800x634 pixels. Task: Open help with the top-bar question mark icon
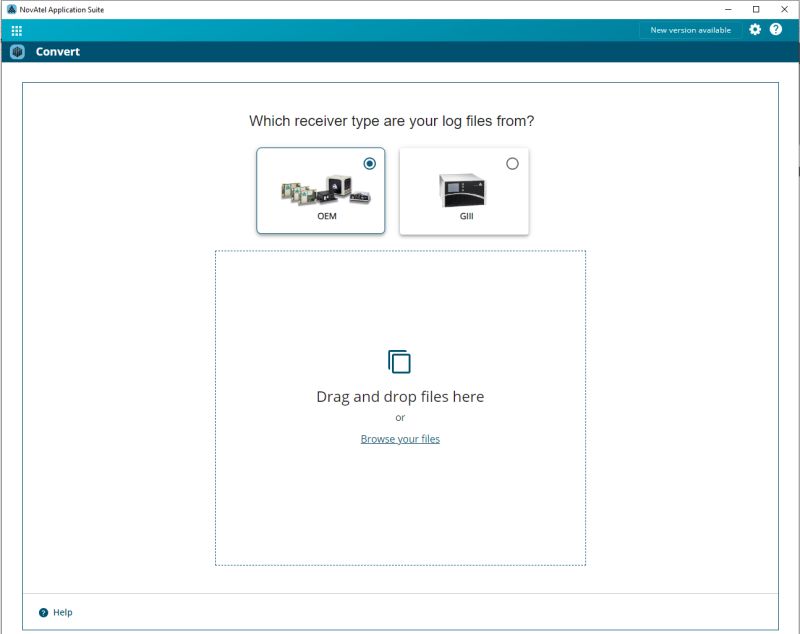(776, 30)
